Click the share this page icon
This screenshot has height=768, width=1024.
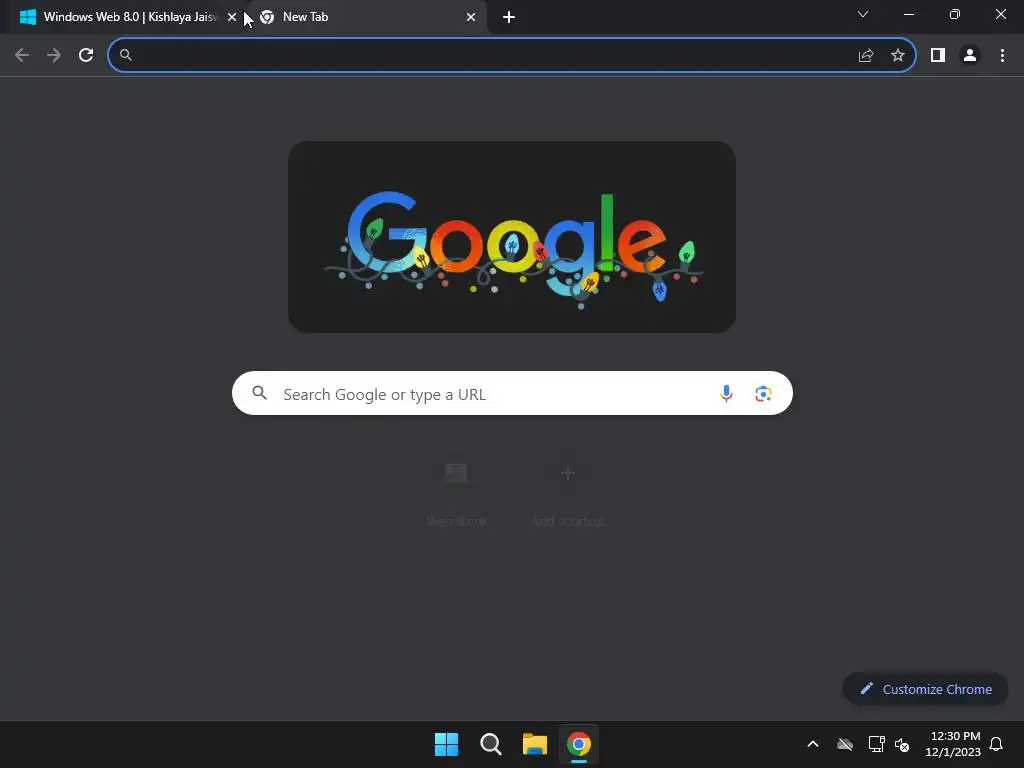[x=866, y=56]
